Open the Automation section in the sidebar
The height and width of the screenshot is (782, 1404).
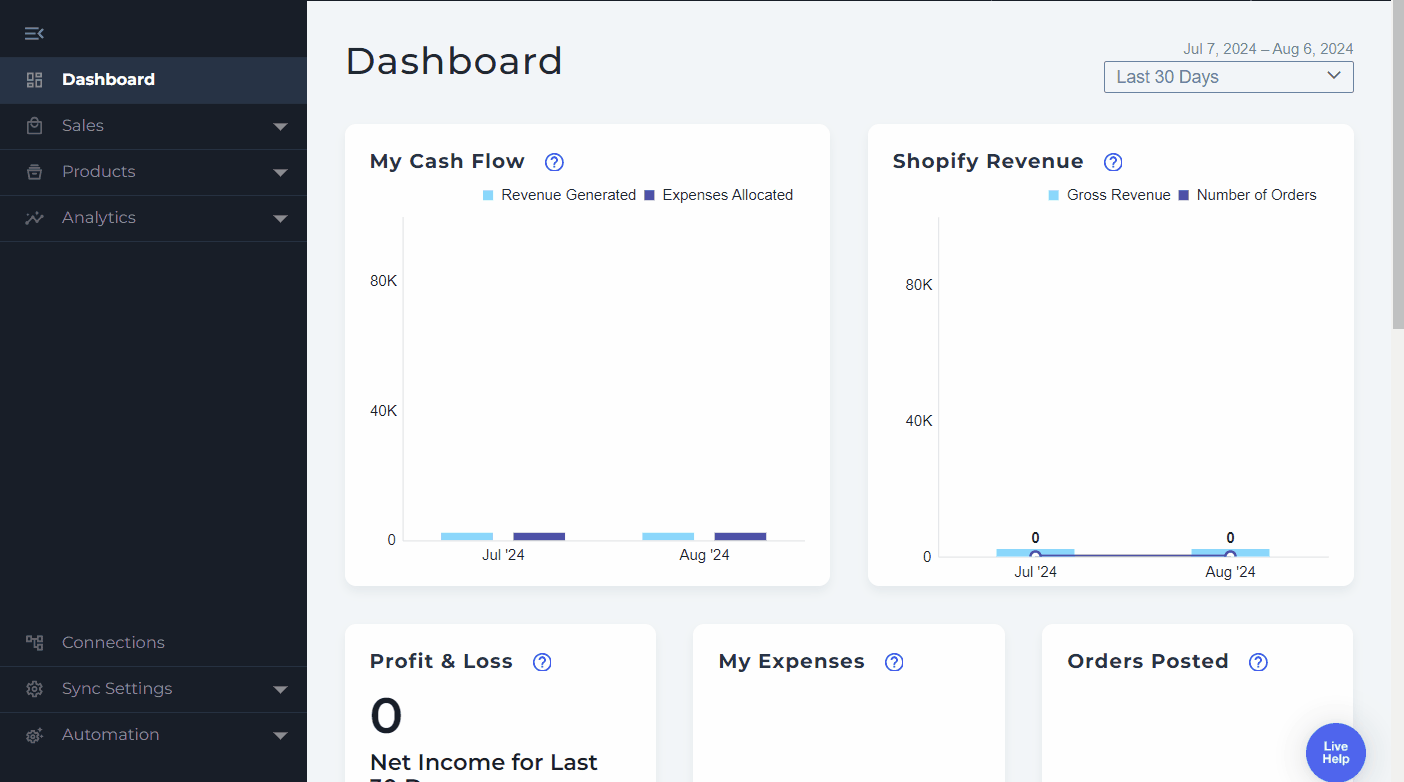pos(110,735)
